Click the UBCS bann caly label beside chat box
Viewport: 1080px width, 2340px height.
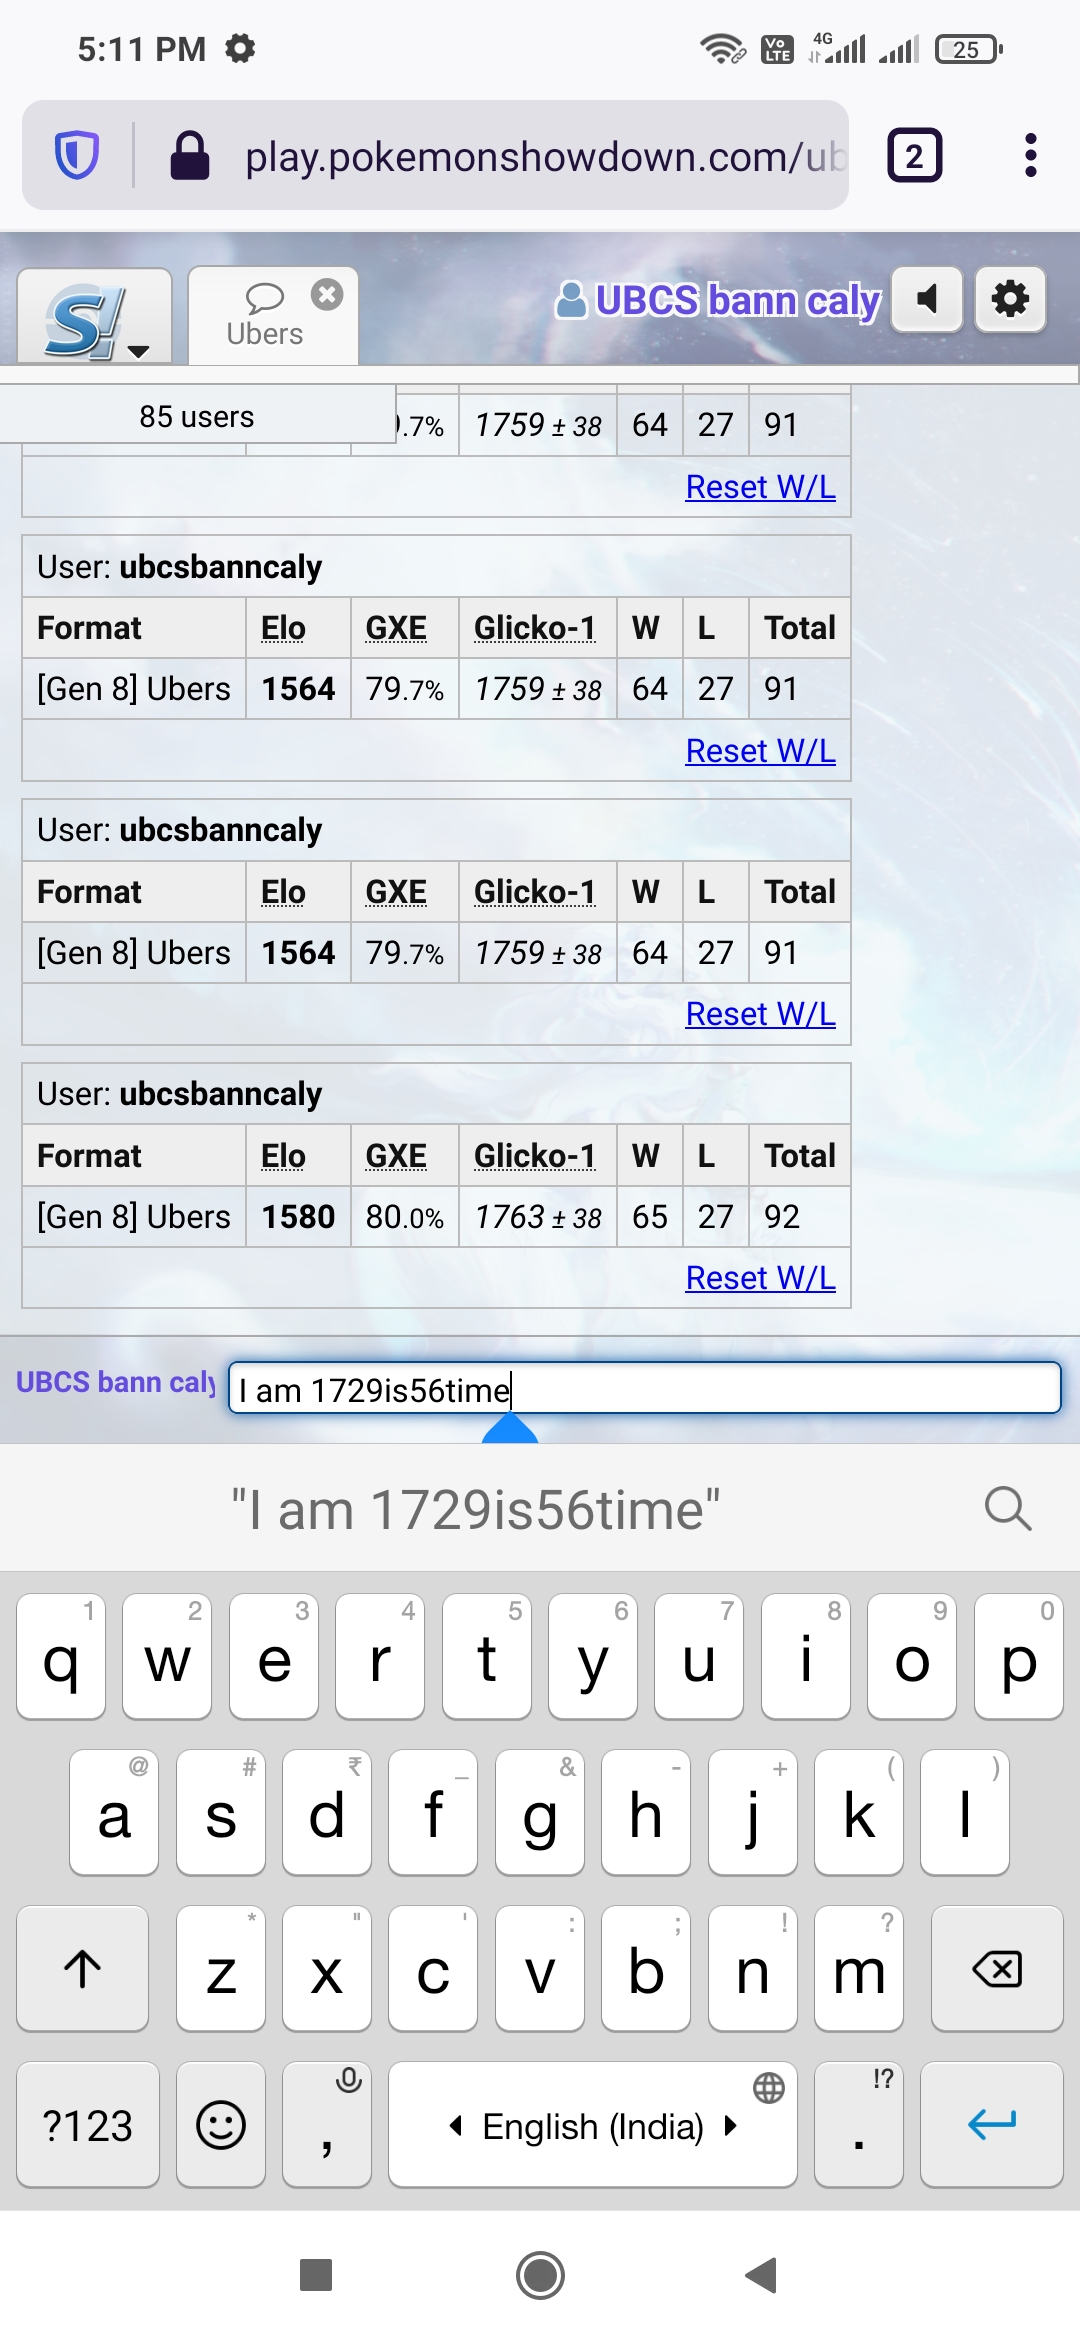coord(116,1382)
